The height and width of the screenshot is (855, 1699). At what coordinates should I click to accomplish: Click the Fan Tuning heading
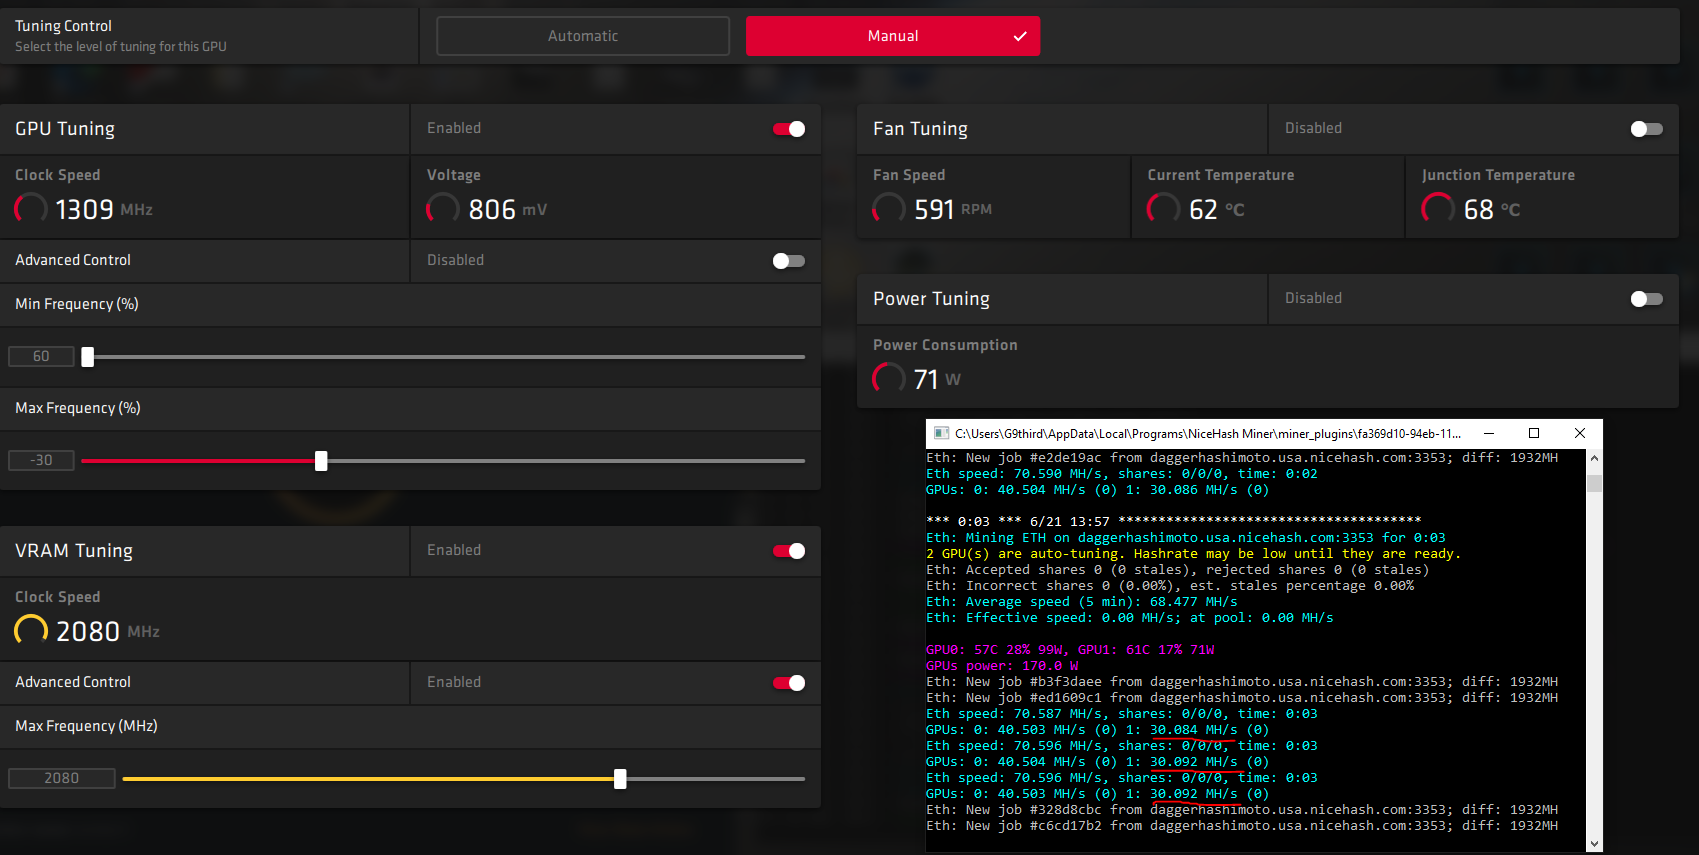pos(920,129)
